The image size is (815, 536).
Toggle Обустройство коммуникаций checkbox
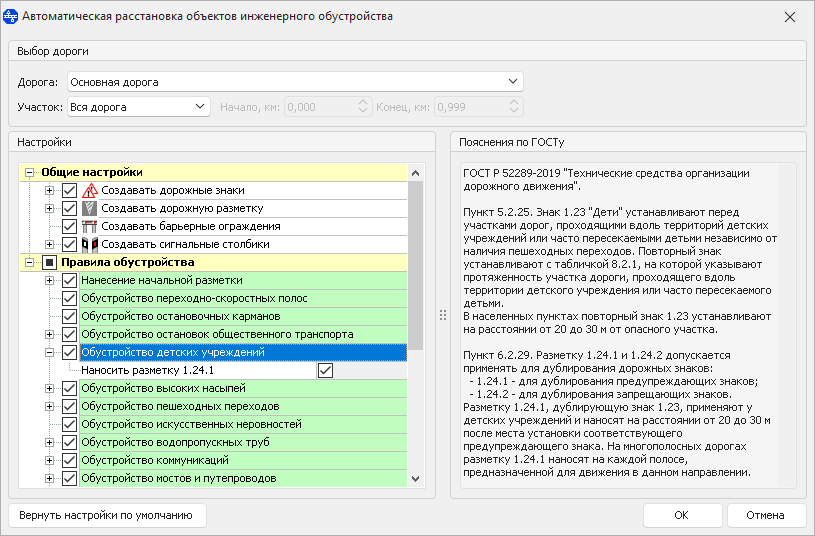pyautogui.click(x=70, y=461)
